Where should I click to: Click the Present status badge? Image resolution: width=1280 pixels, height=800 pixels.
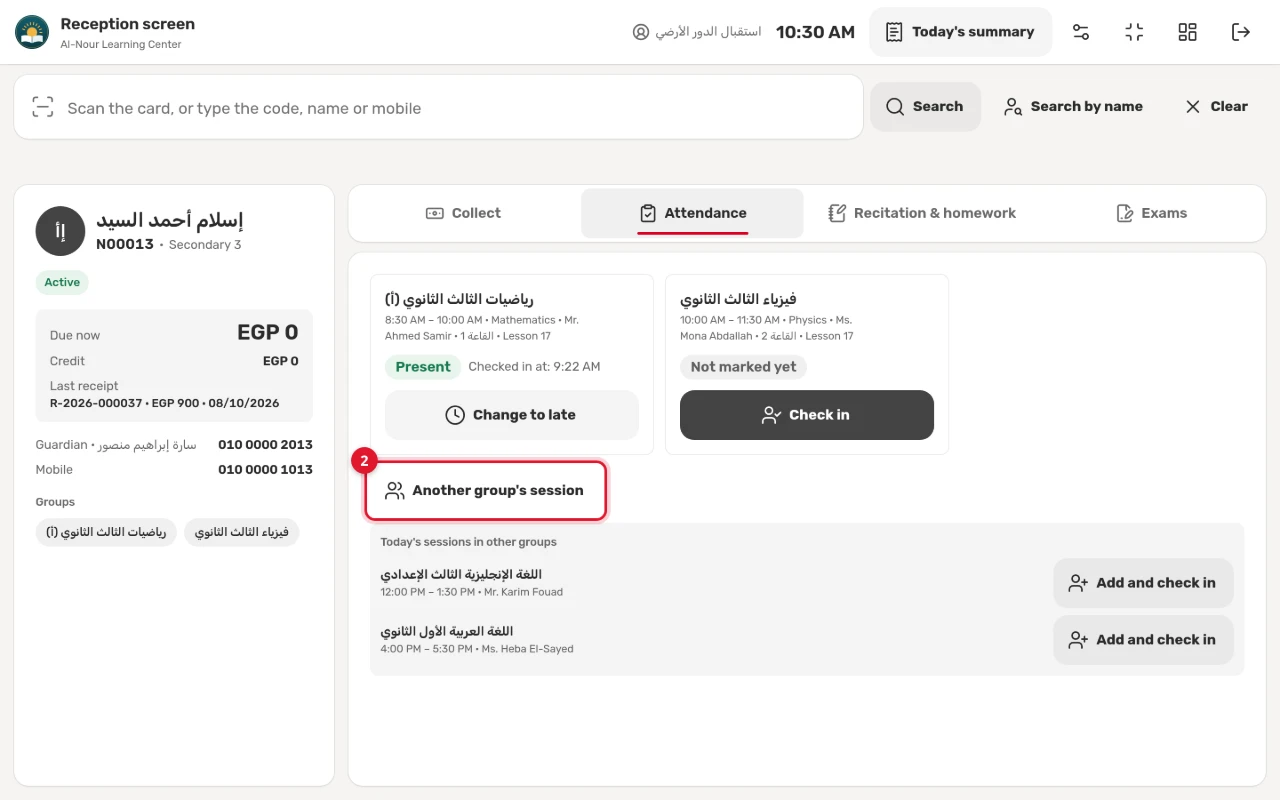coord(423,367)
